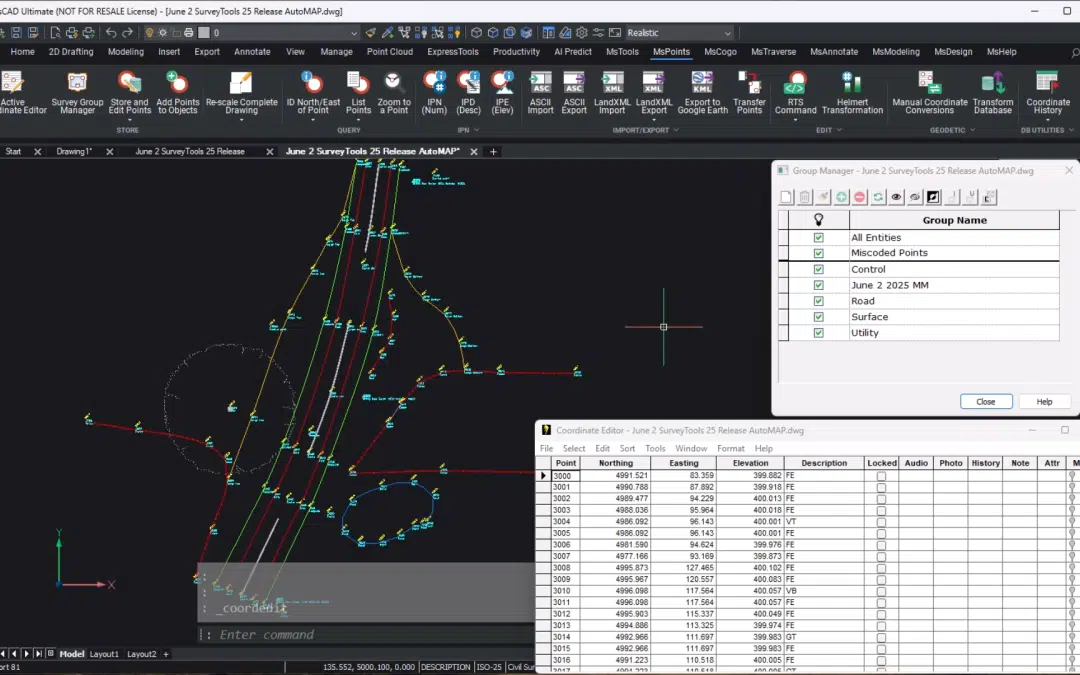This screenshot has height=675, width=1080.
Task: Click the eye icon in Group Manager
Action: point(897,198)
